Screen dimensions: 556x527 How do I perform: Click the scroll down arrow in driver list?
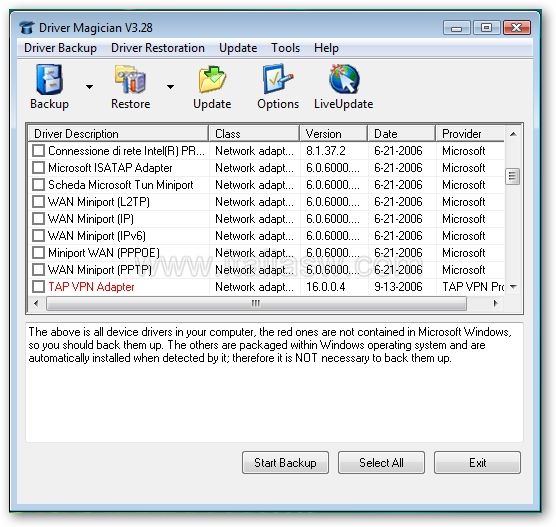513,287
